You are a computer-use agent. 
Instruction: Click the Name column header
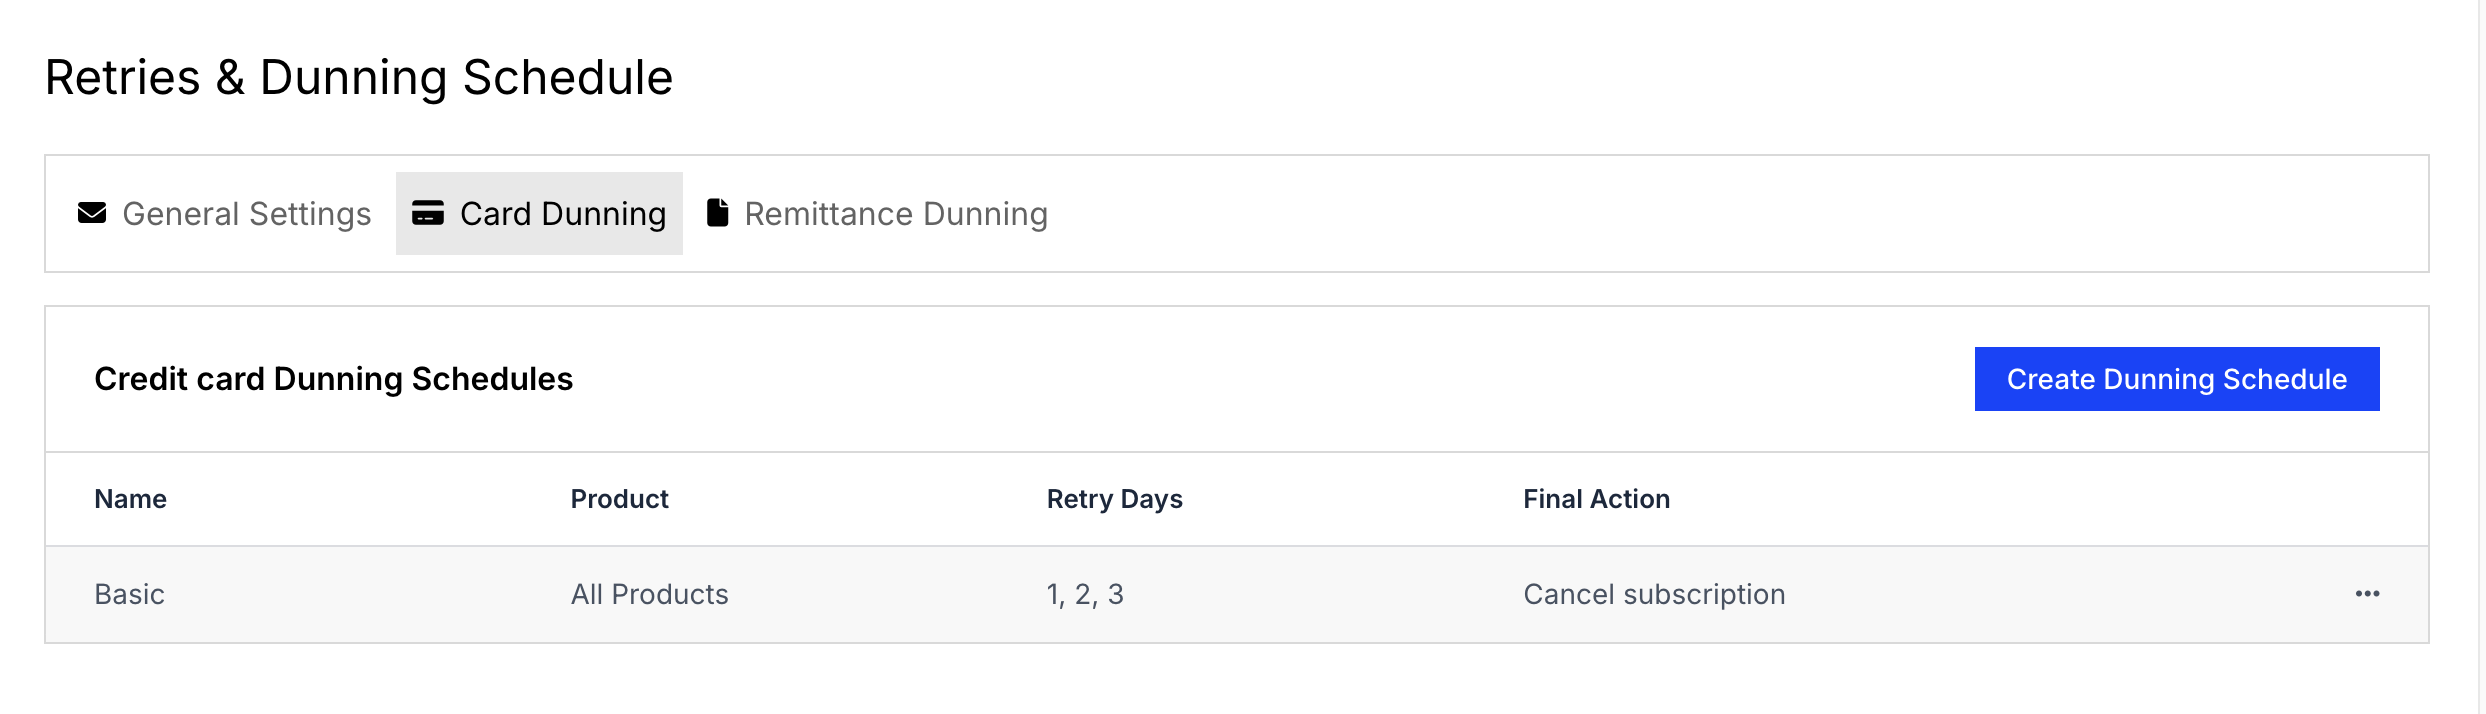point(131,499)
